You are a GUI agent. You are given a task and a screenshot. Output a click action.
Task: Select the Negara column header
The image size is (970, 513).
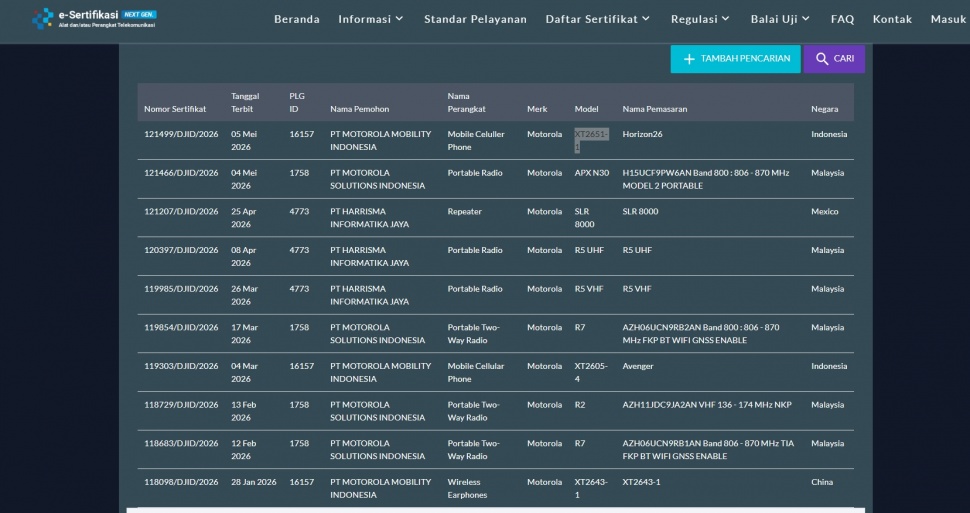click(825, 109)
